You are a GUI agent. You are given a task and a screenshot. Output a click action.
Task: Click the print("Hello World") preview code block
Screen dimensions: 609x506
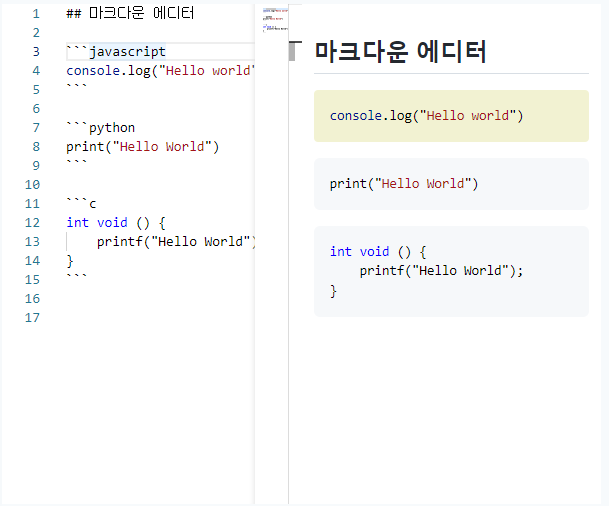tap(451, 184)
